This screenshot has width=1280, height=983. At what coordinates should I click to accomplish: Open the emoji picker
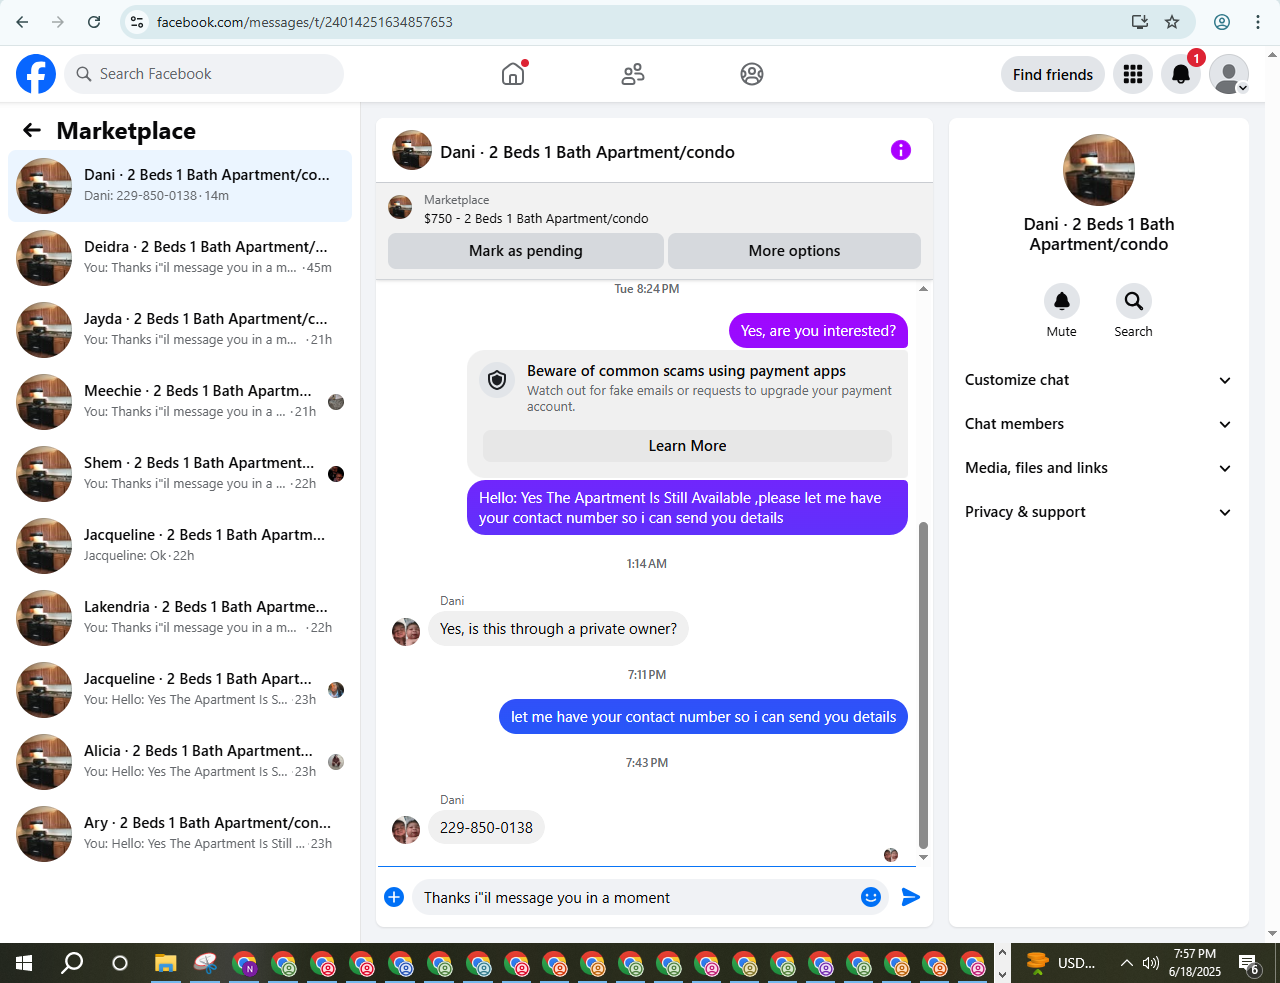click(x=871, y=897)
